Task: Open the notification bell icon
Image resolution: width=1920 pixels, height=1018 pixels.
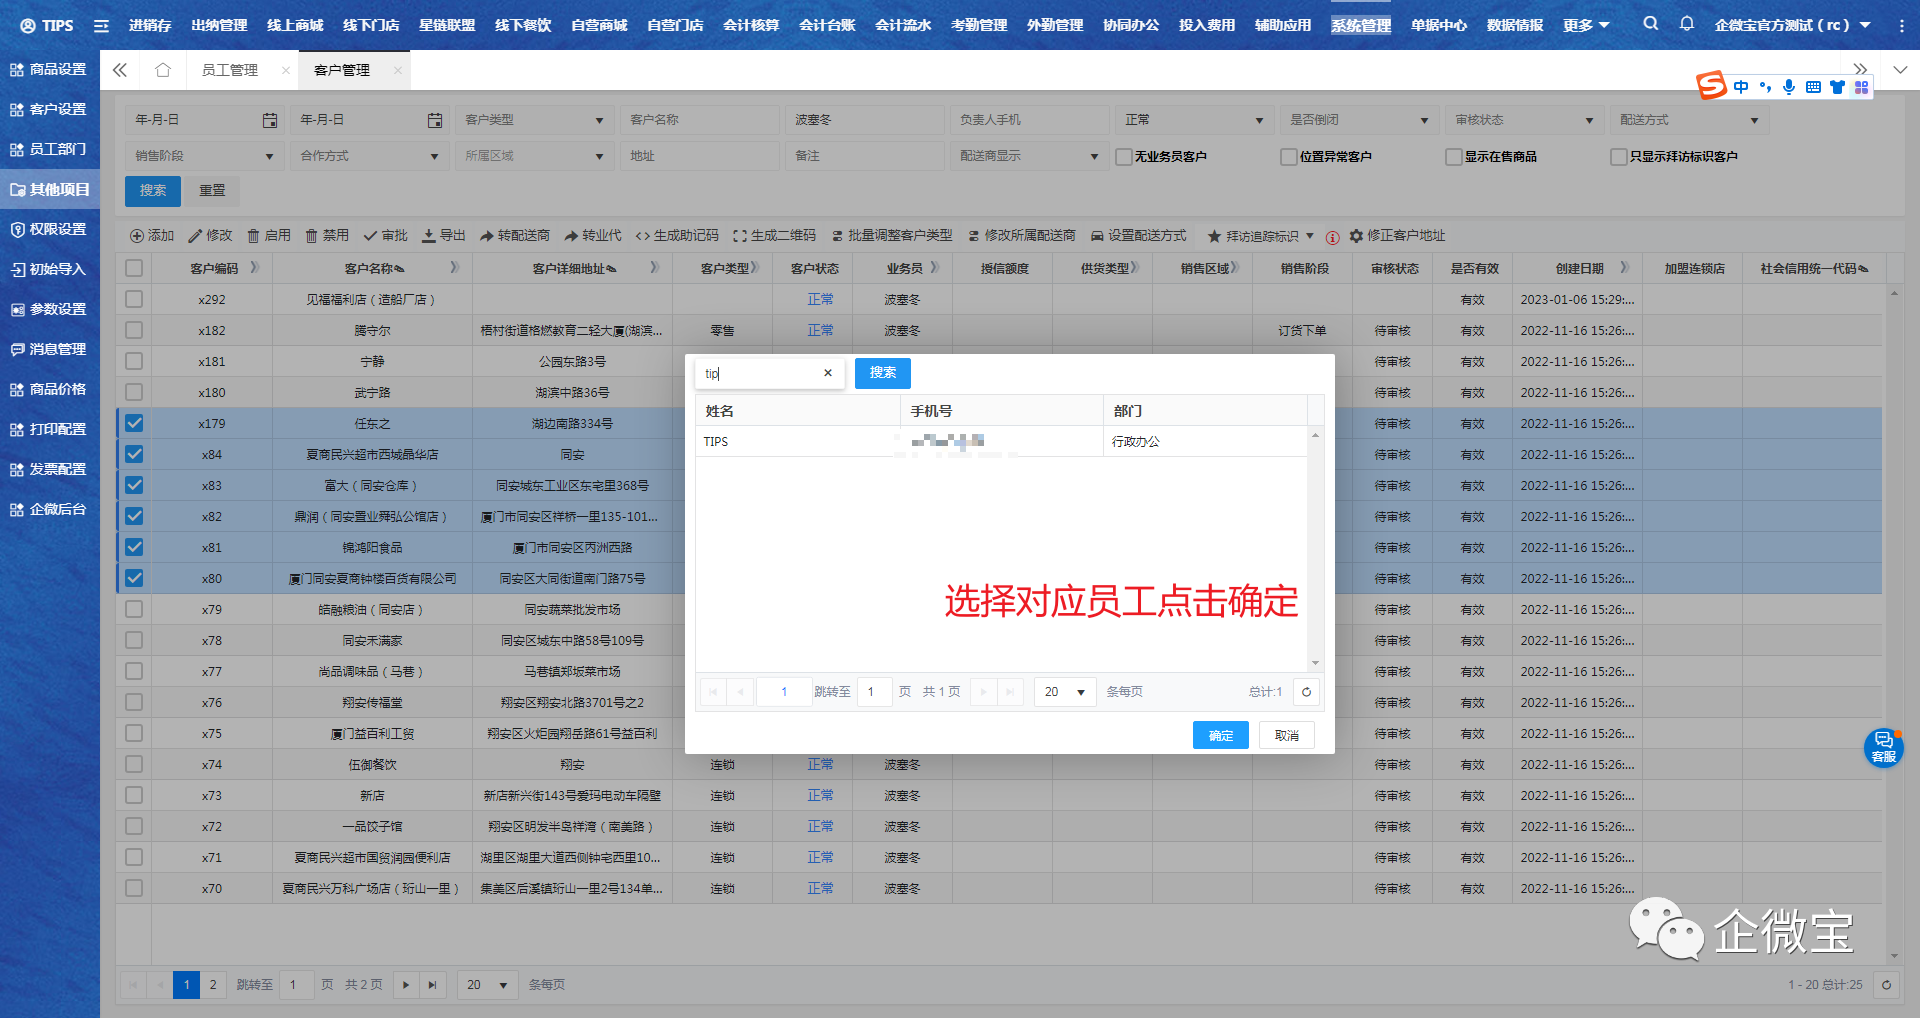Action: [x=1686, y=24]
